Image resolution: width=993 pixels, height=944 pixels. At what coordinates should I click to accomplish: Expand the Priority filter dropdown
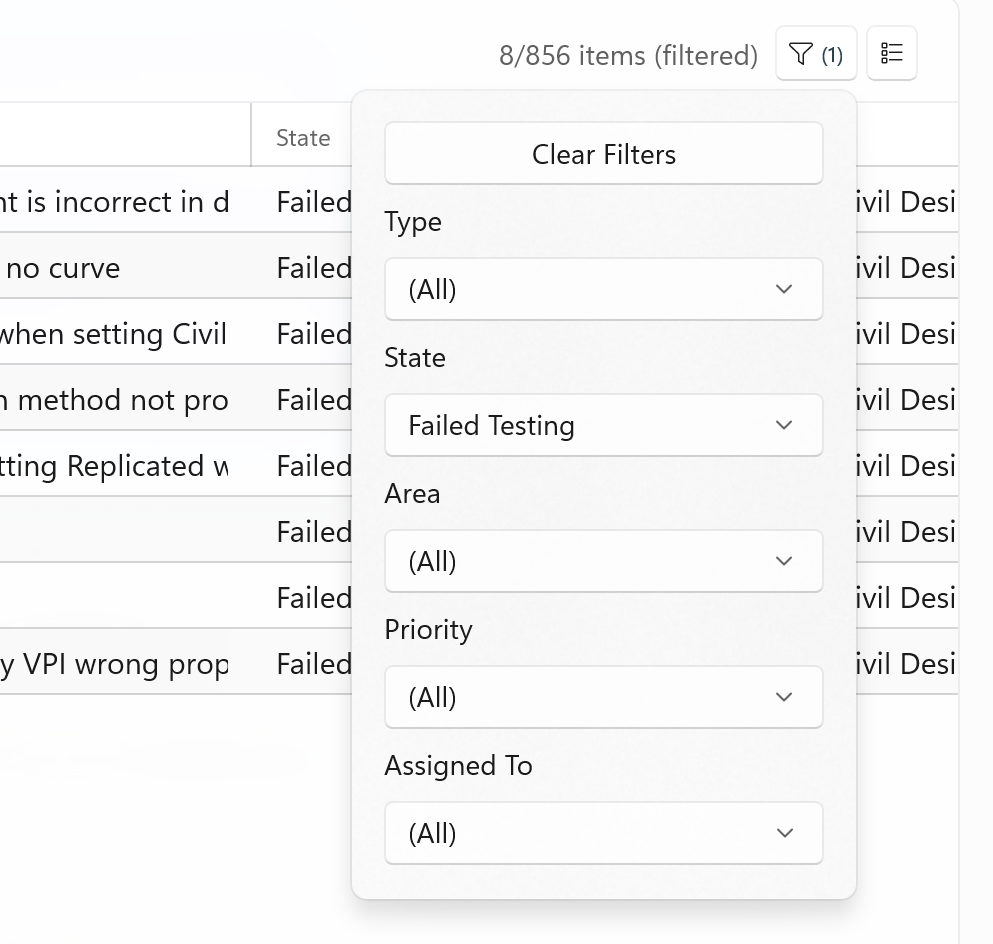pos(603,698)
